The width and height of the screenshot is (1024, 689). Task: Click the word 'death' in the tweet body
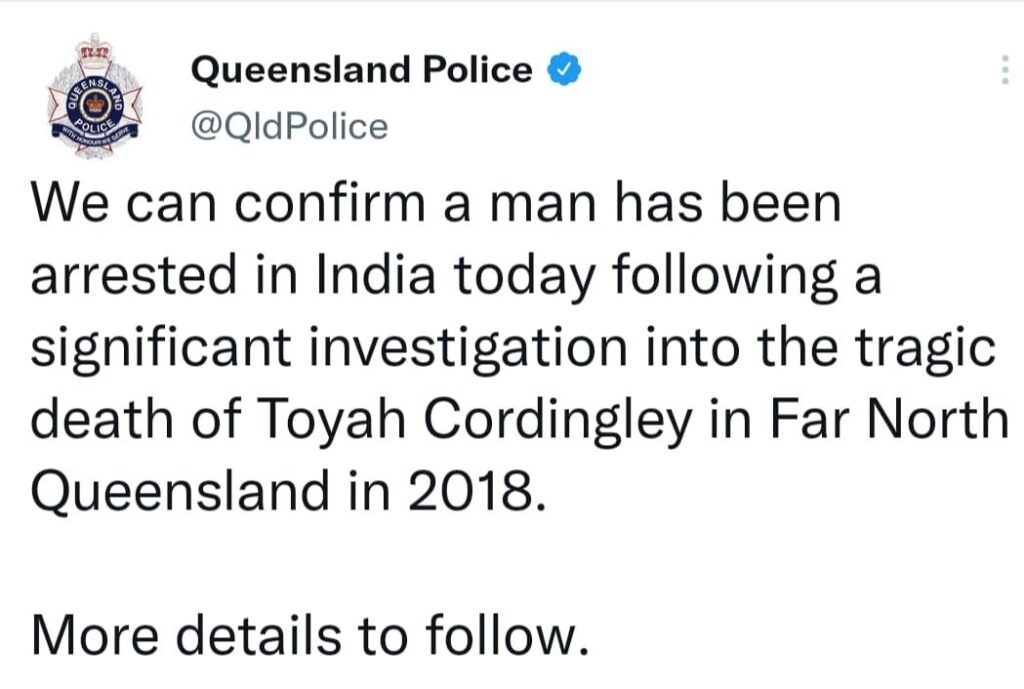[x=95, y=421]
